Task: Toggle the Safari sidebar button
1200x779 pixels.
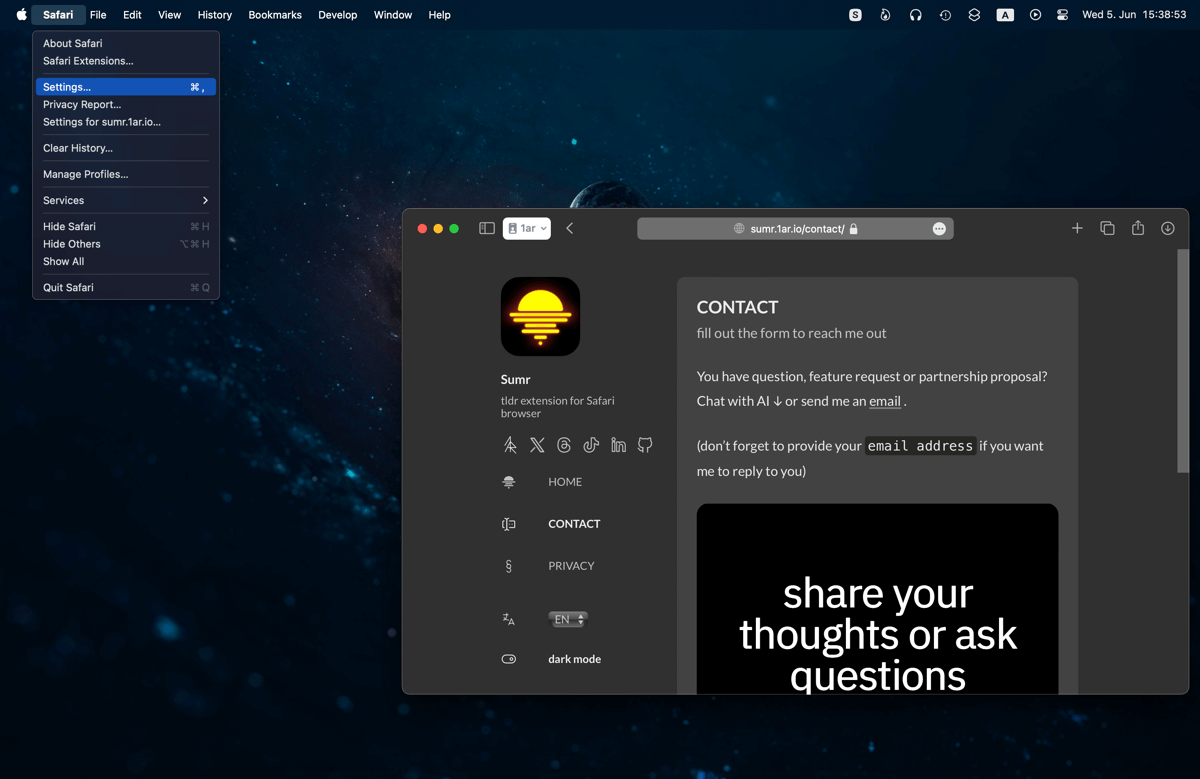Action: (487, 228)
